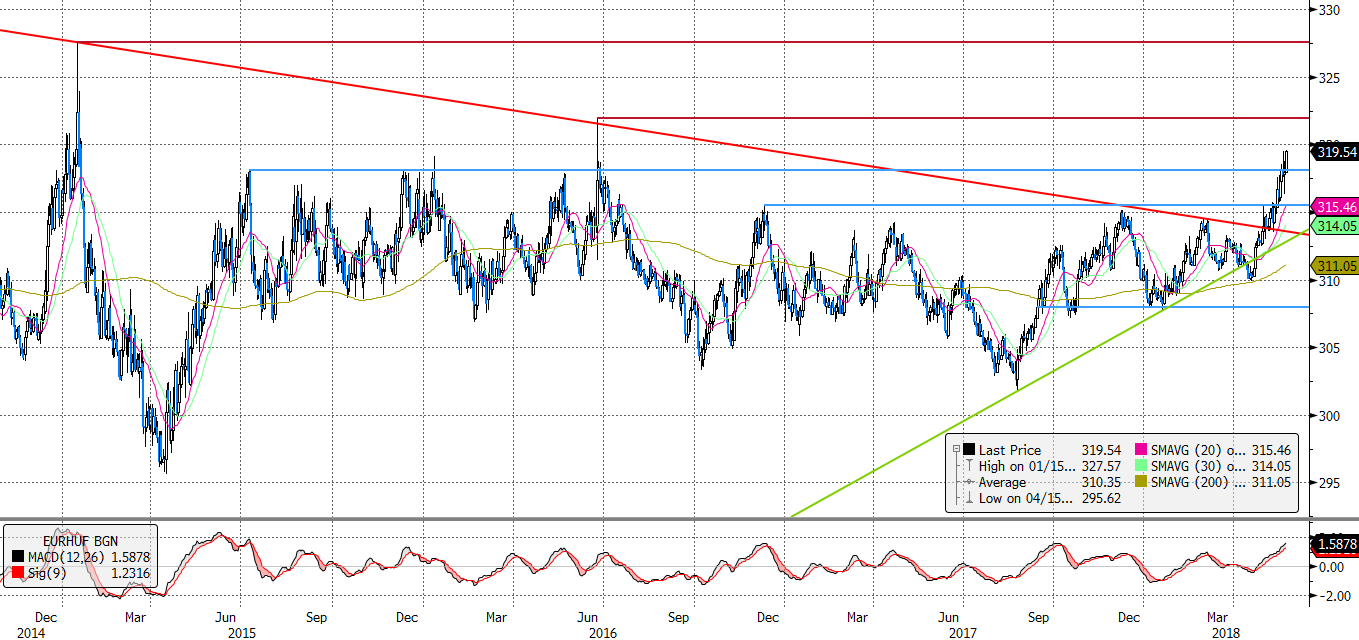Screen dimensions: 1359x640
Task: Click the 2017 year label on time axis
Action: (x=962, y=633)
